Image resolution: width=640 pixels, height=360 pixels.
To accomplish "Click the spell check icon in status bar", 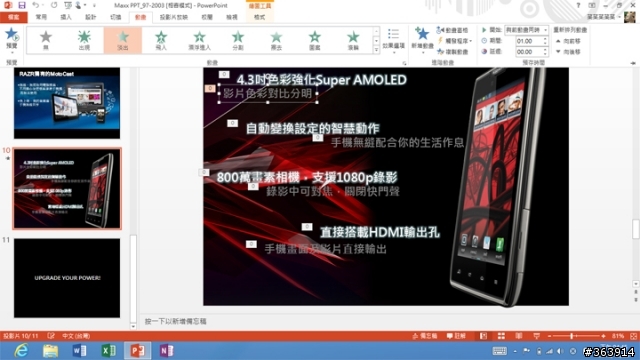I will (x=51, y=336).
